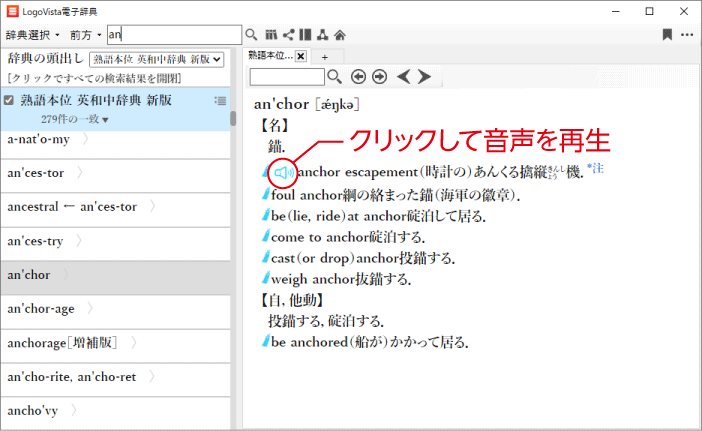Click the search magnifier beside the main search box
This screenshot has width=702, height=431.
251,34
